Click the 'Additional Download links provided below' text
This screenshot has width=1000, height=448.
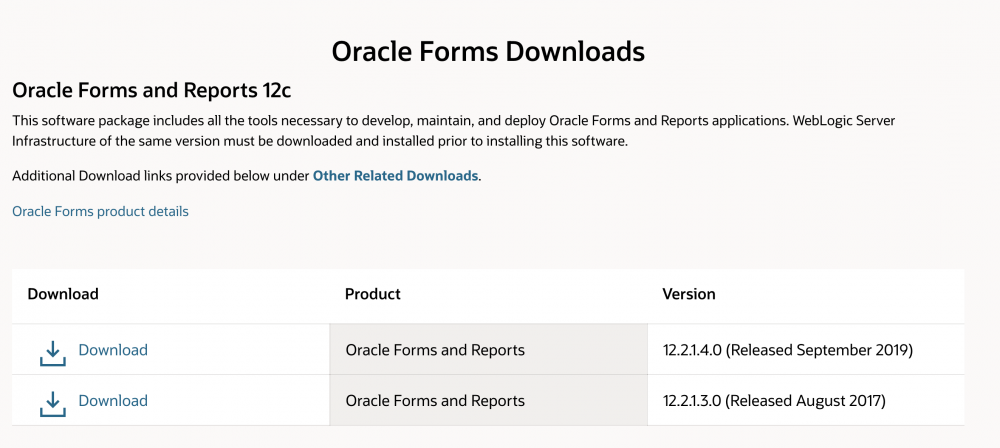coord(160,176)
